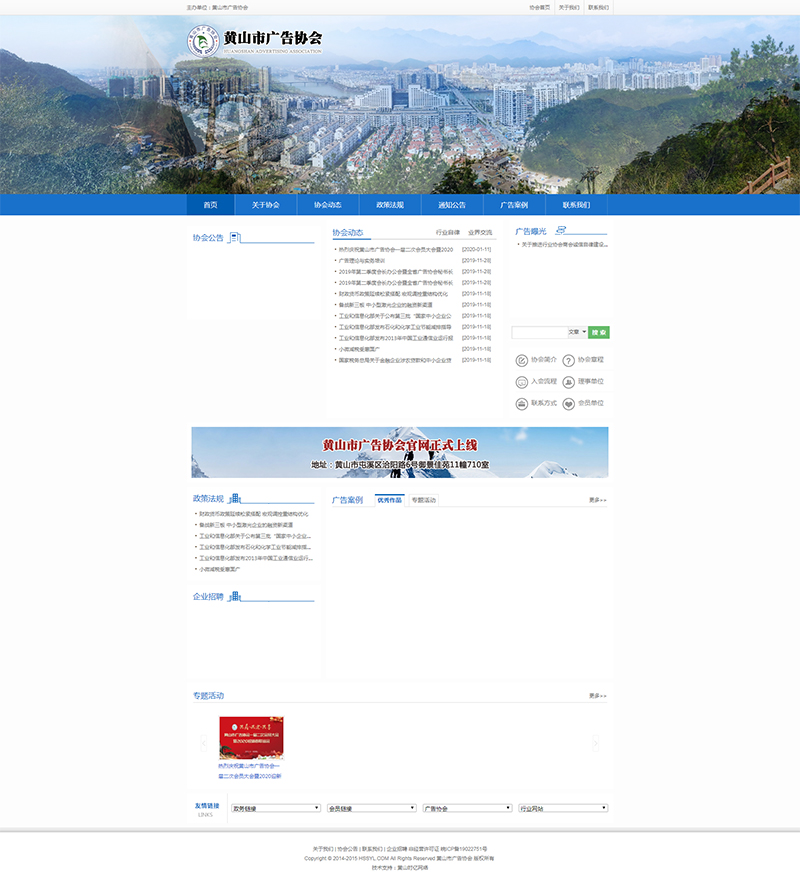Image resolution: width=800 pixels, height=887 pixels.
Task: Switch to the 专题活动 tab
Action: click(423, 500)
